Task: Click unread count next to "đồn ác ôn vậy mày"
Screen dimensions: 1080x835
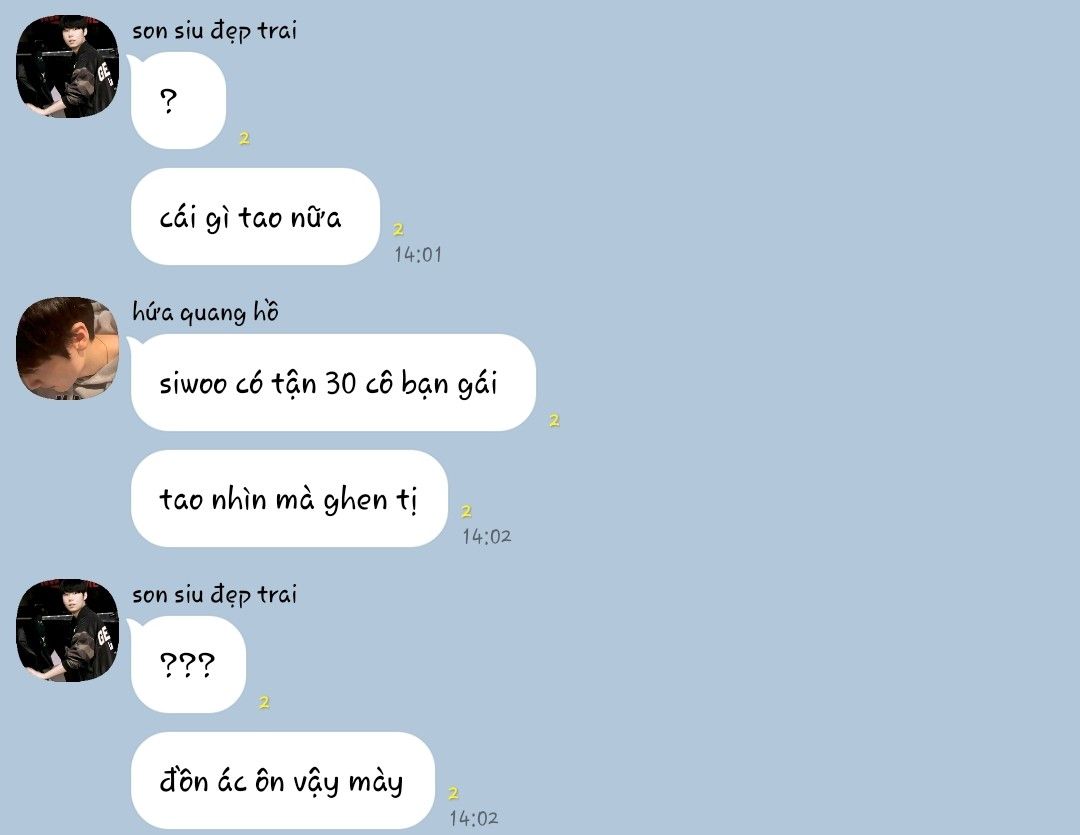Action: pos(453,793)
